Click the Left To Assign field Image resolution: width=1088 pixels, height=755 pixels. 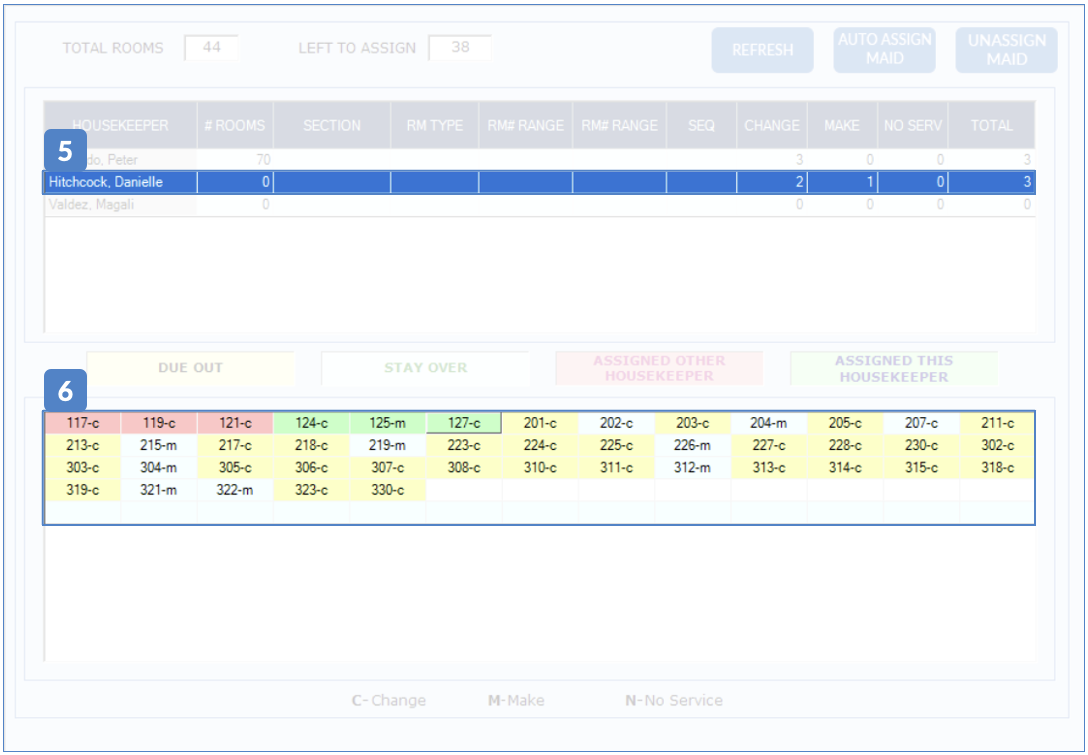[x=459, y=47]
